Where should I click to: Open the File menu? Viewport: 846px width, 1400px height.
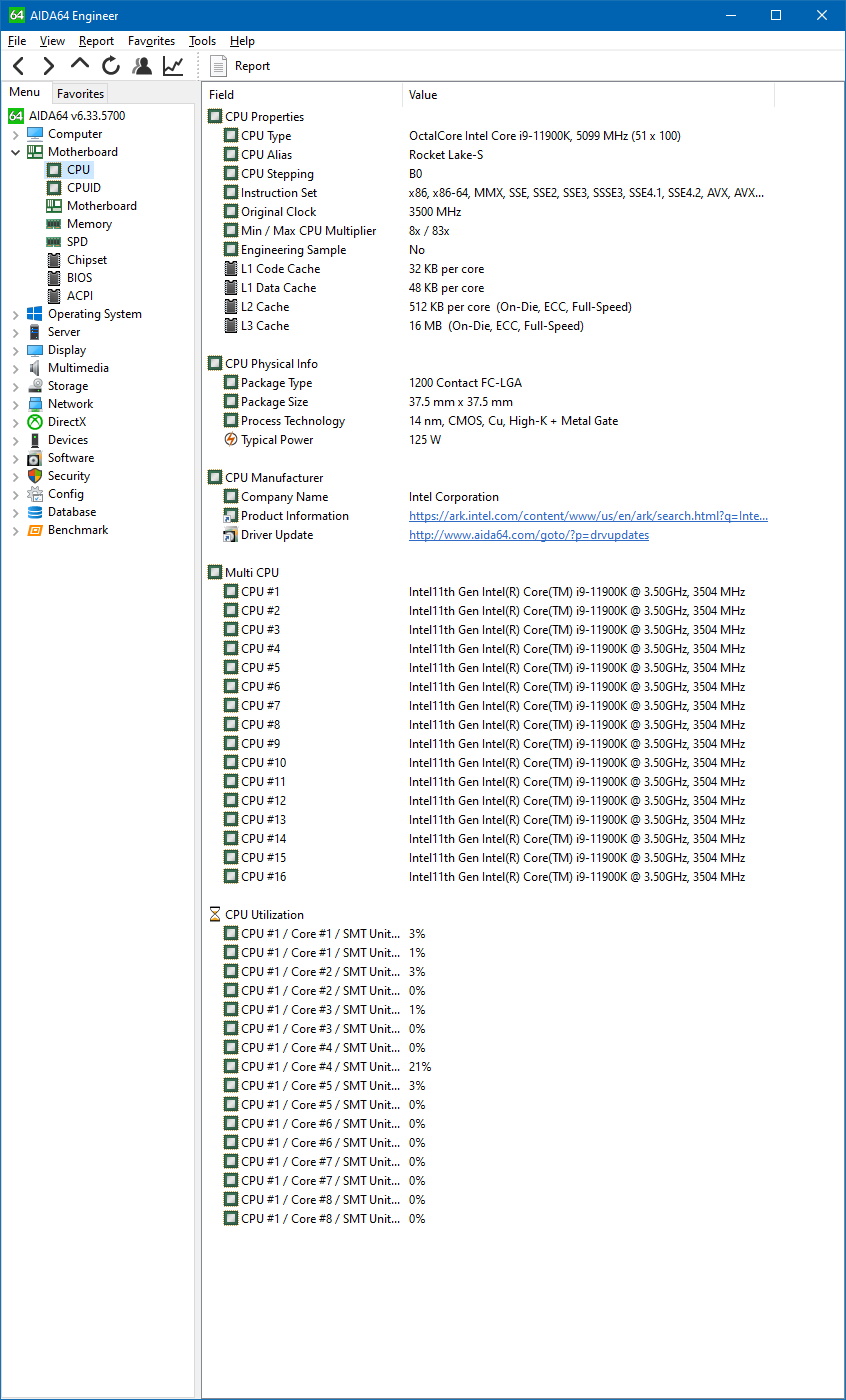(x=17, y=41)
